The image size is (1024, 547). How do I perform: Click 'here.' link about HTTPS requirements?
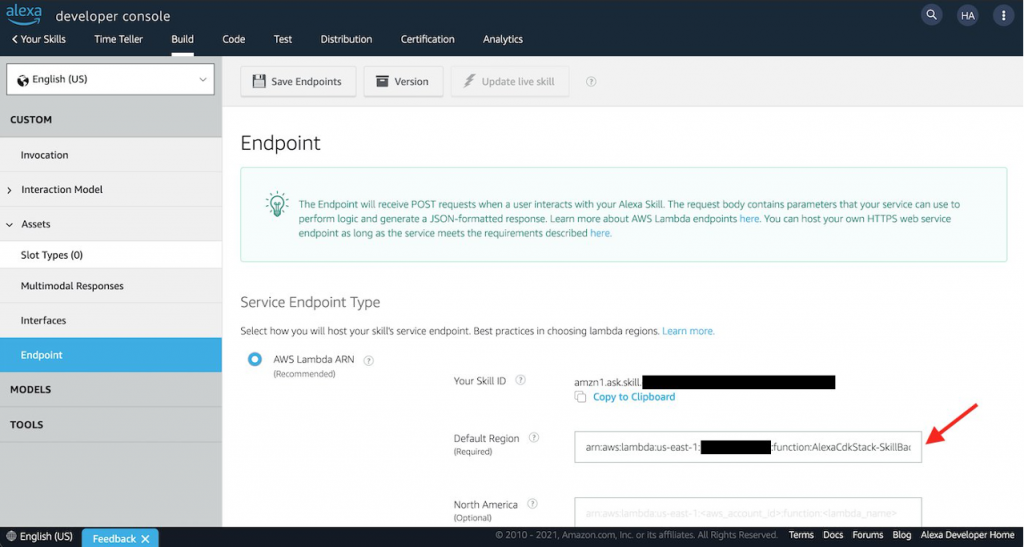coord(601,233)
